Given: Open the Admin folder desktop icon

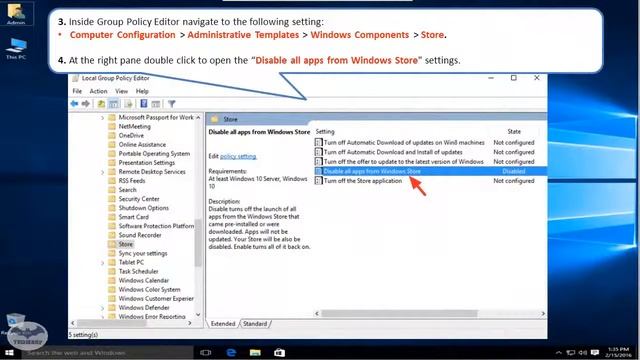Looking at the screenshot, I should pos(16,13).
